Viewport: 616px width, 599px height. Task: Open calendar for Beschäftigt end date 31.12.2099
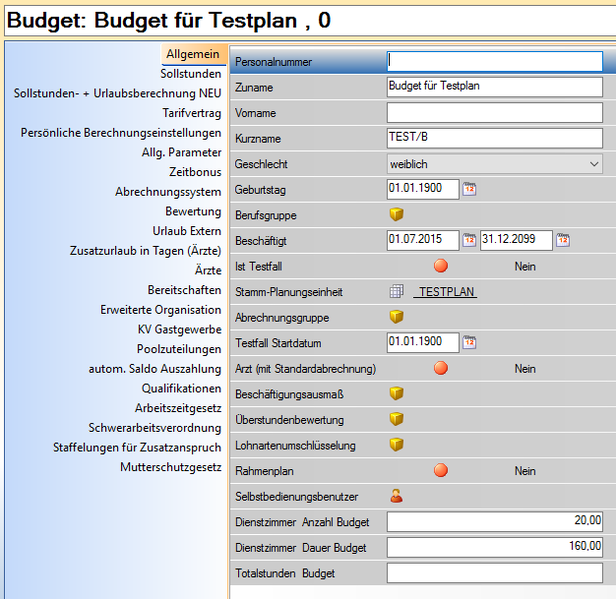pyautogui.click(x=563, y=241)
